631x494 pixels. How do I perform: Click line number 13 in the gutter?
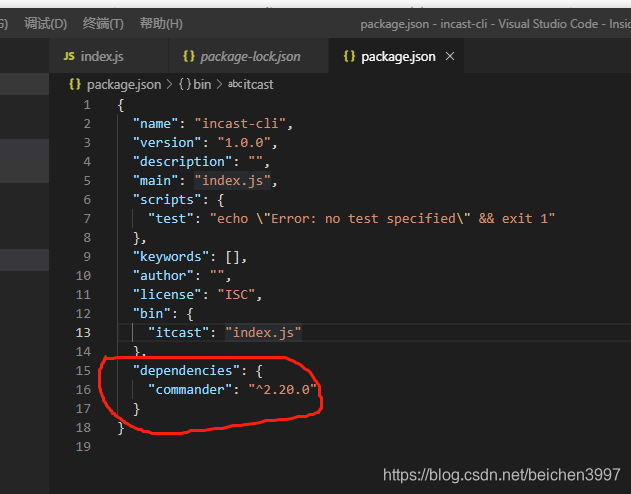[x=83, y=333]
